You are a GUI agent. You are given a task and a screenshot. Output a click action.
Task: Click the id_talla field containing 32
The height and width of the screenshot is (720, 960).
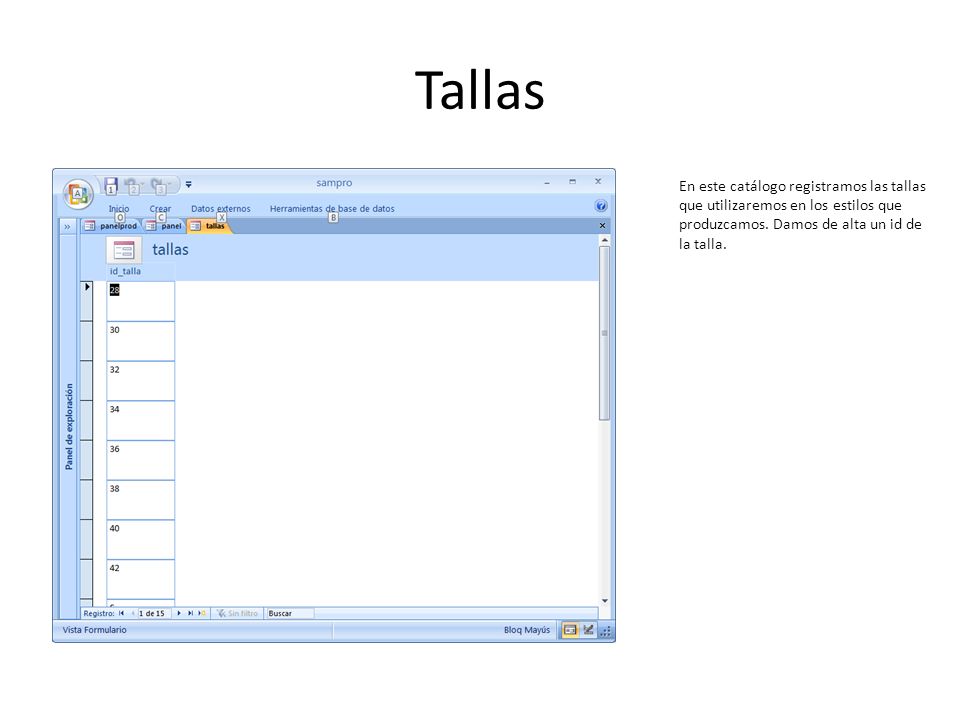click(x=141, y=381)
